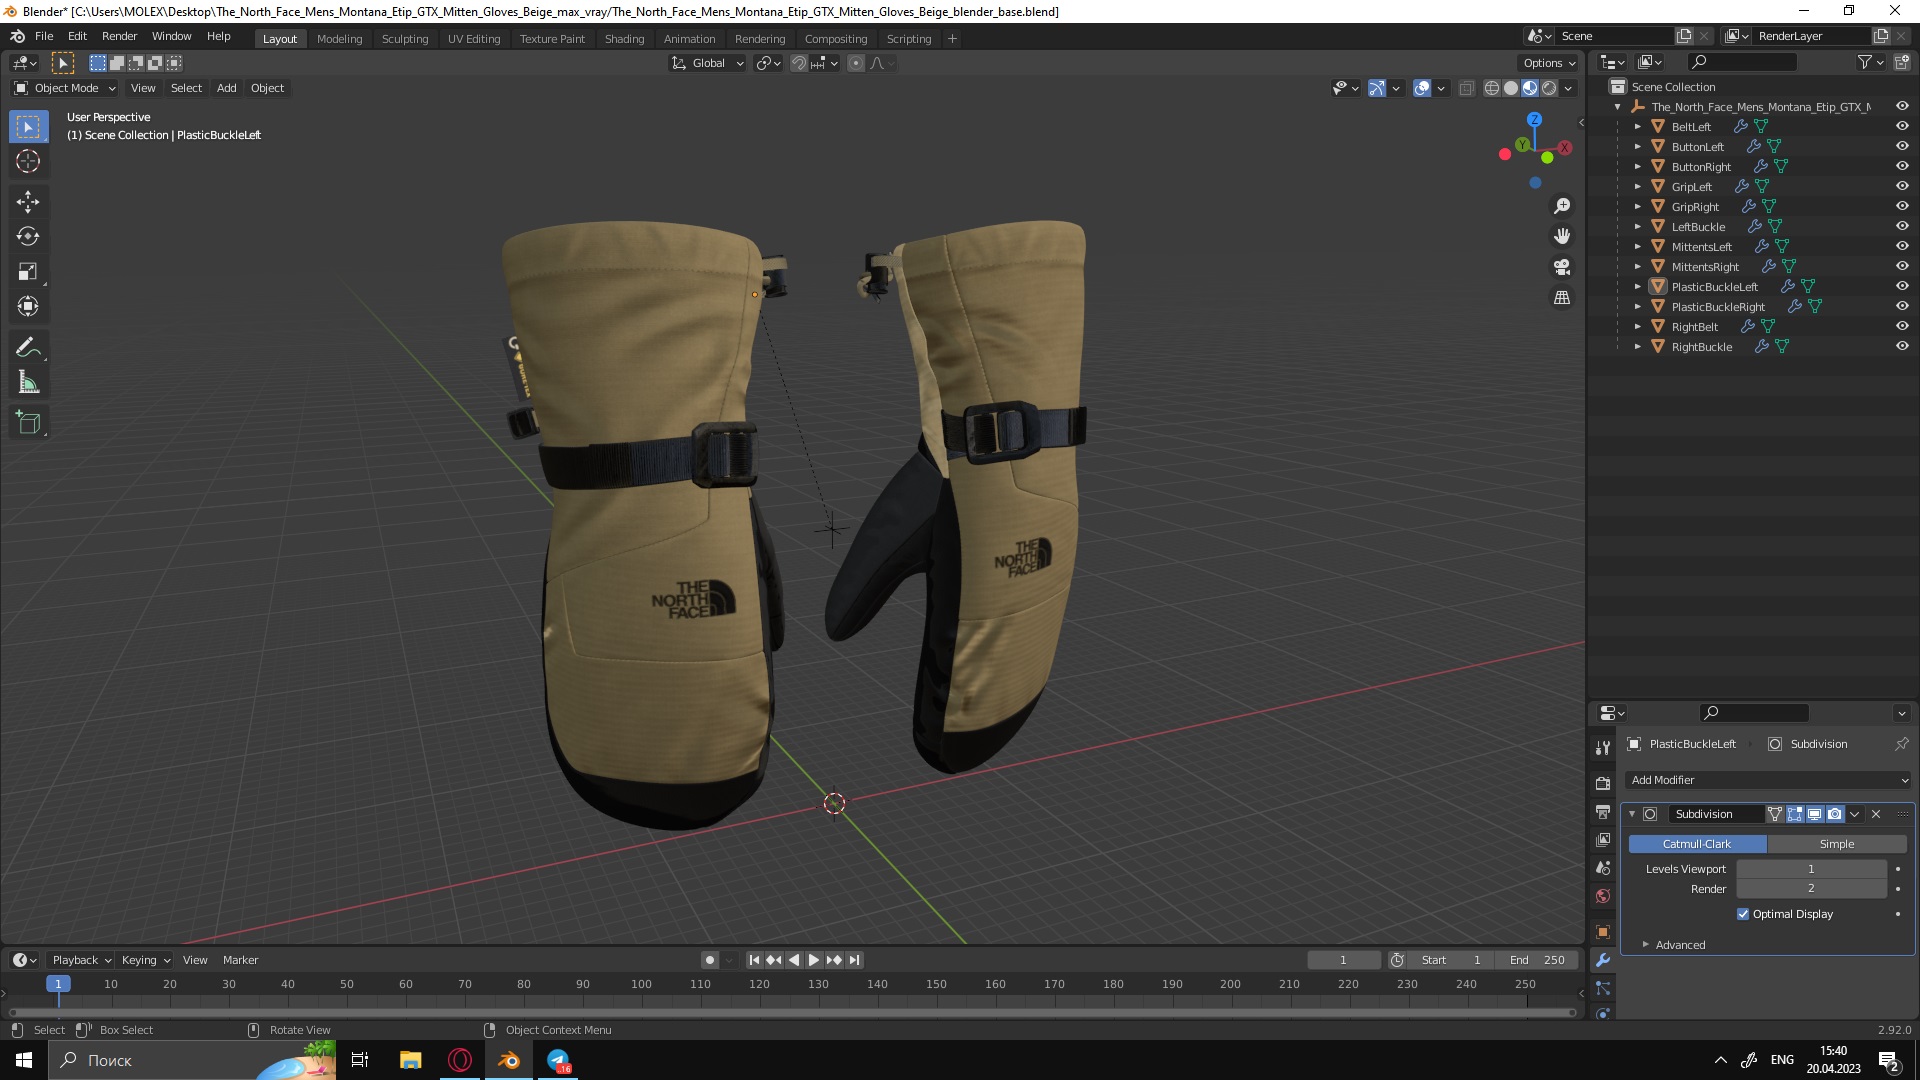Open Global transform orientation dropdown

click(x=708, y=63)
